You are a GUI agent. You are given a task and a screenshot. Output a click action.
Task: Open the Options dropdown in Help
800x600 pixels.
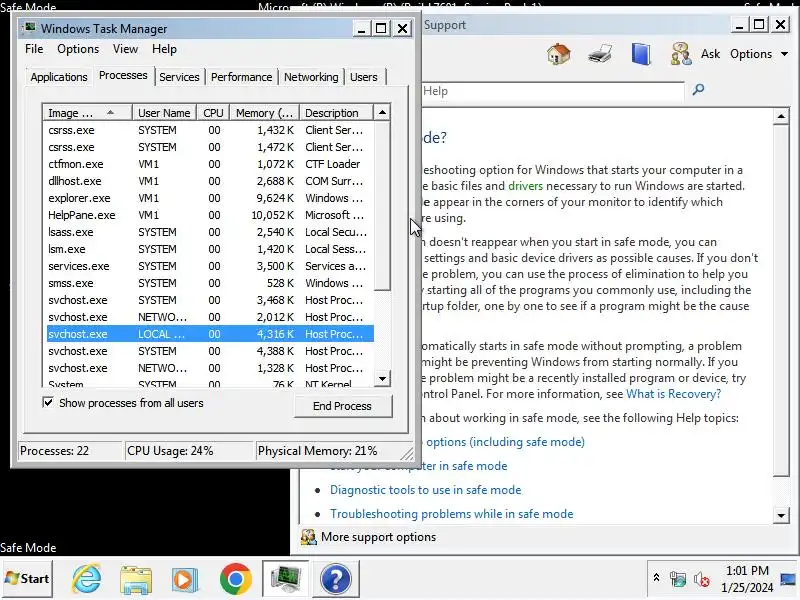tap(758, 54)
